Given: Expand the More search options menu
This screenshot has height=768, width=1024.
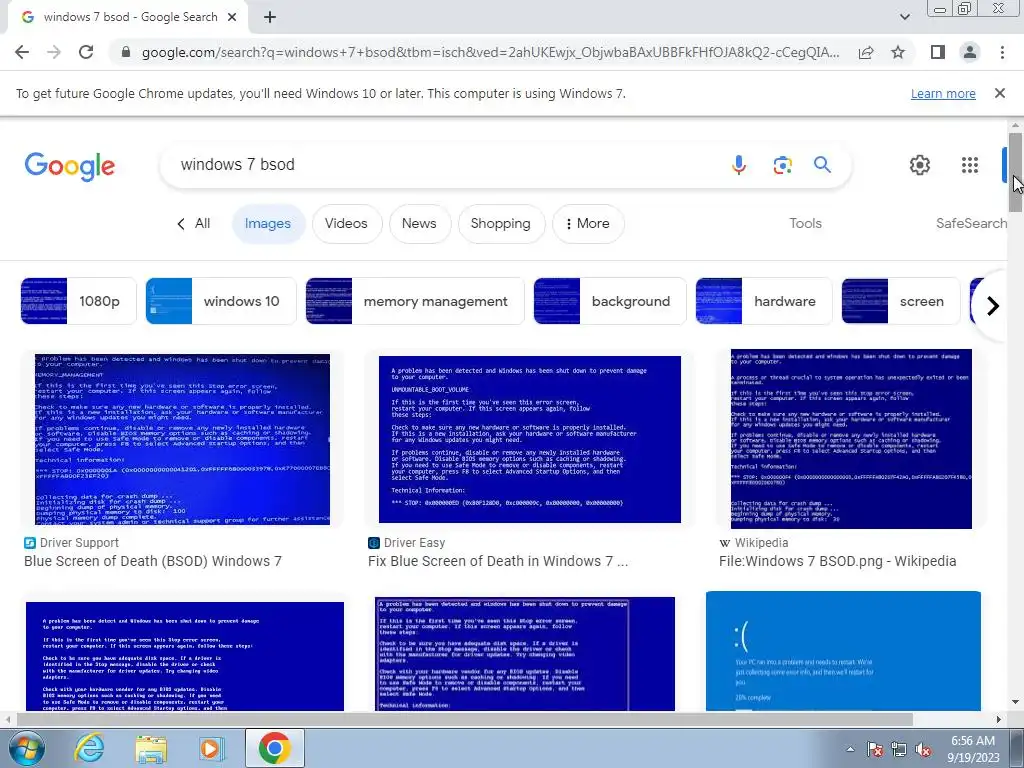Looking at the screenshot, I should 588,223.
